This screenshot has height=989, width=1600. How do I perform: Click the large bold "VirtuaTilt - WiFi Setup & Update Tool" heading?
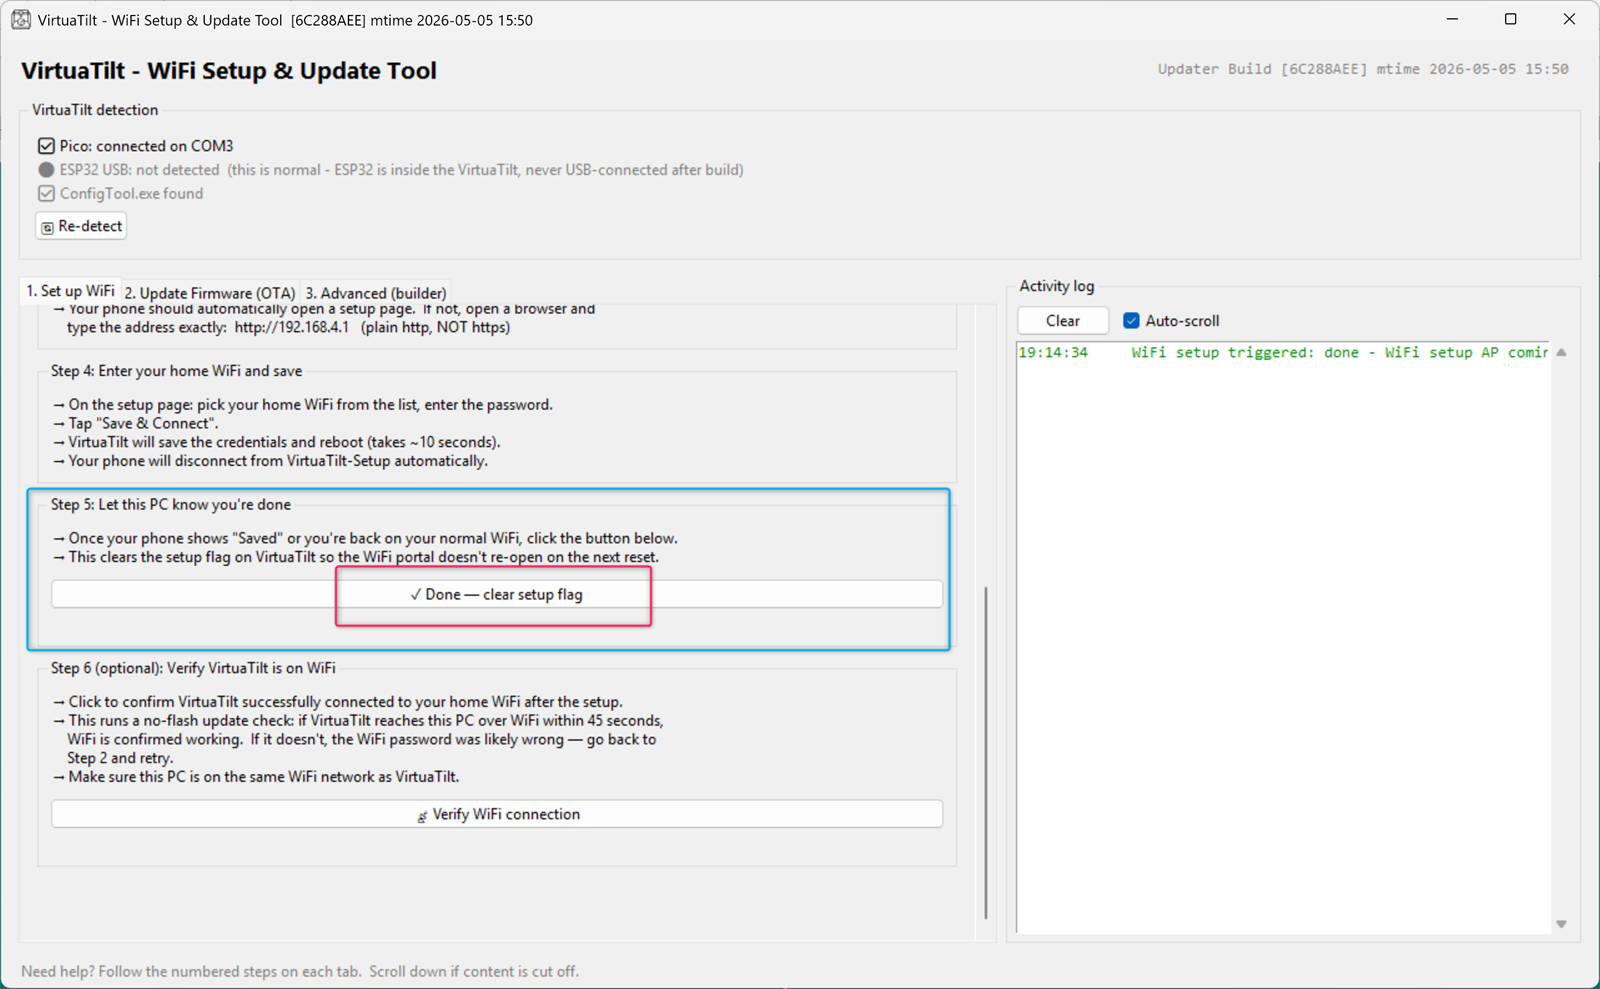(x=229, y=71)
